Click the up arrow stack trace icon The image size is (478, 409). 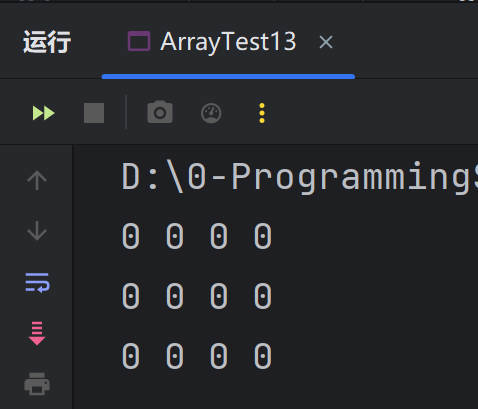pyautogui.click(x=37, y=180)
